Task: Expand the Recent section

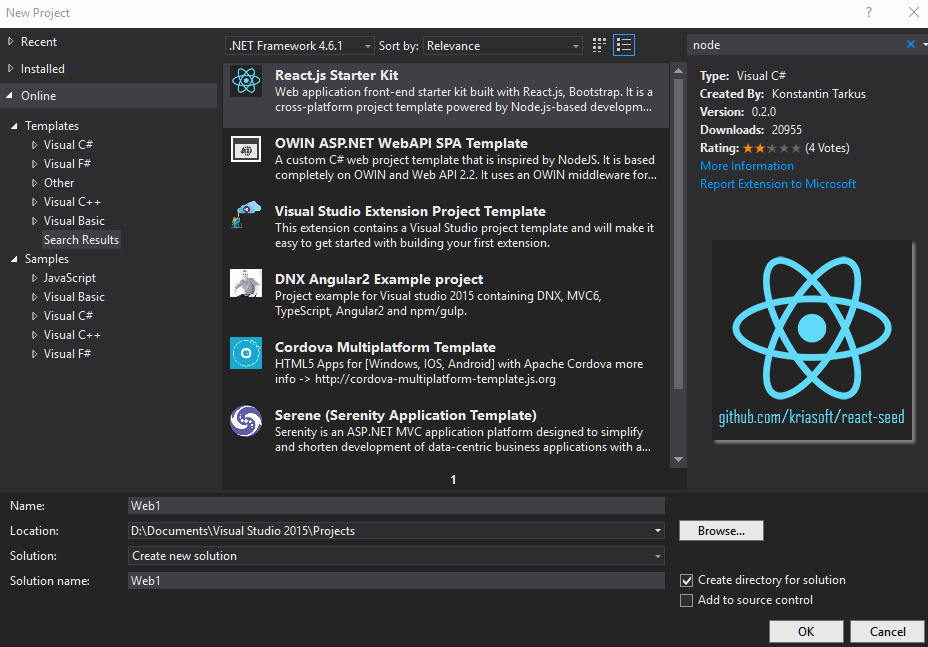Action: point(11,41)
